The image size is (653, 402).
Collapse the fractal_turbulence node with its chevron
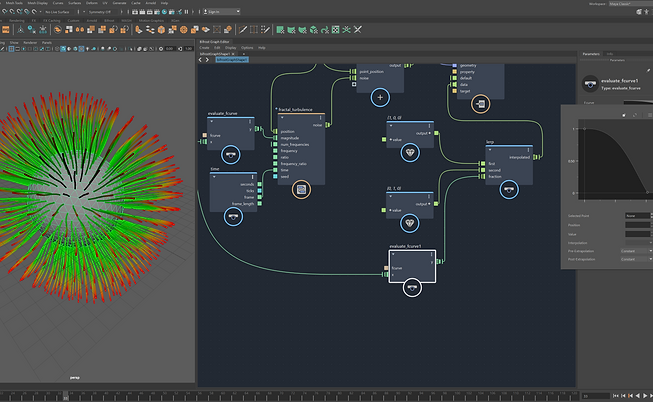click(282, 118)
